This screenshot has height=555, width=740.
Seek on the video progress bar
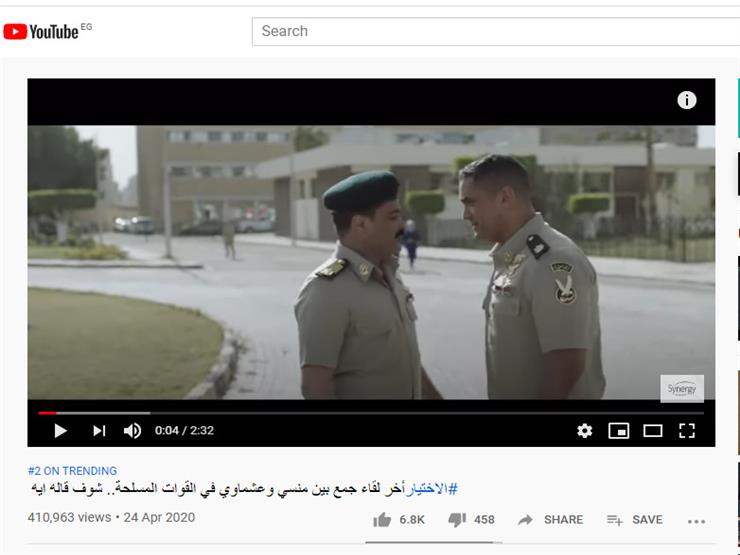(x=371, y=413)
